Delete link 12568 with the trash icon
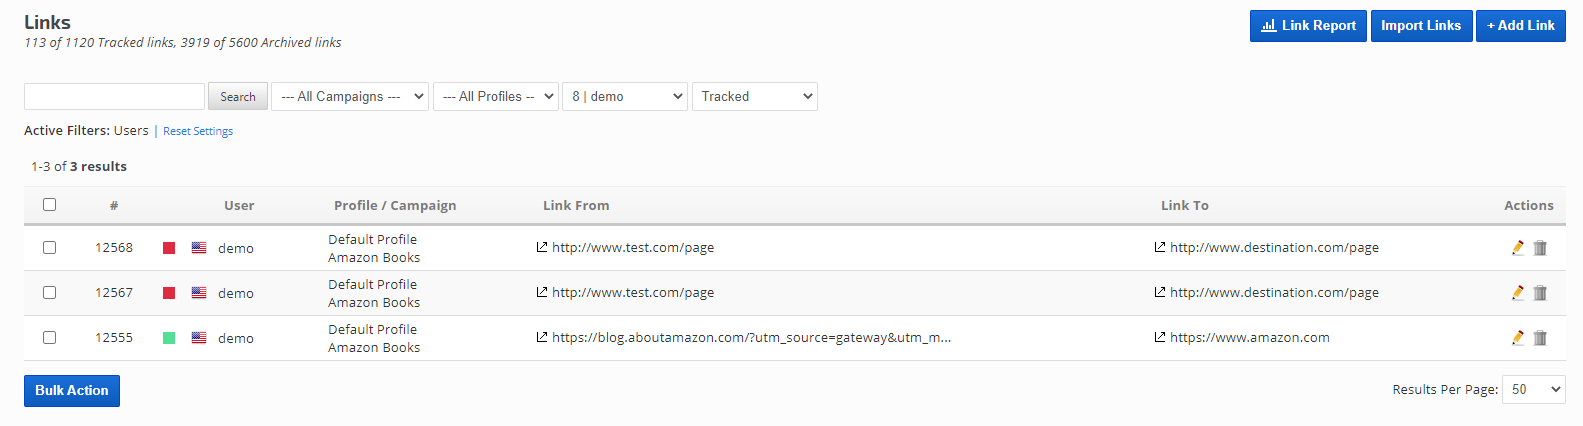The image size is (1583, 426). [x=1540, y=248]
